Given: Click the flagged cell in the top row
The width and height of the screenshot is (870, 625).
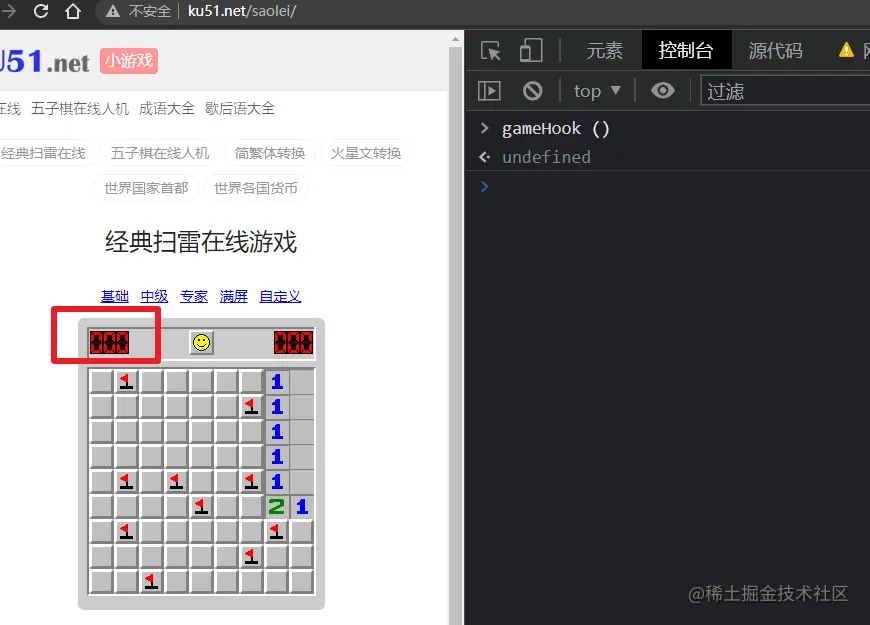Looking at the screenshot, I should (x=127, y=381).
